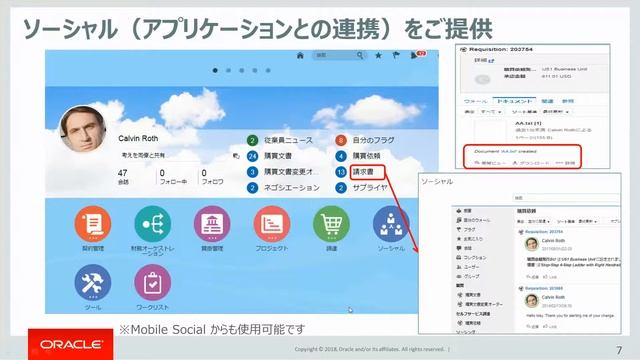Screen dimensions: 640x360
Task: Click the 購買文書 badge showing 24
Action: (253, 156)
